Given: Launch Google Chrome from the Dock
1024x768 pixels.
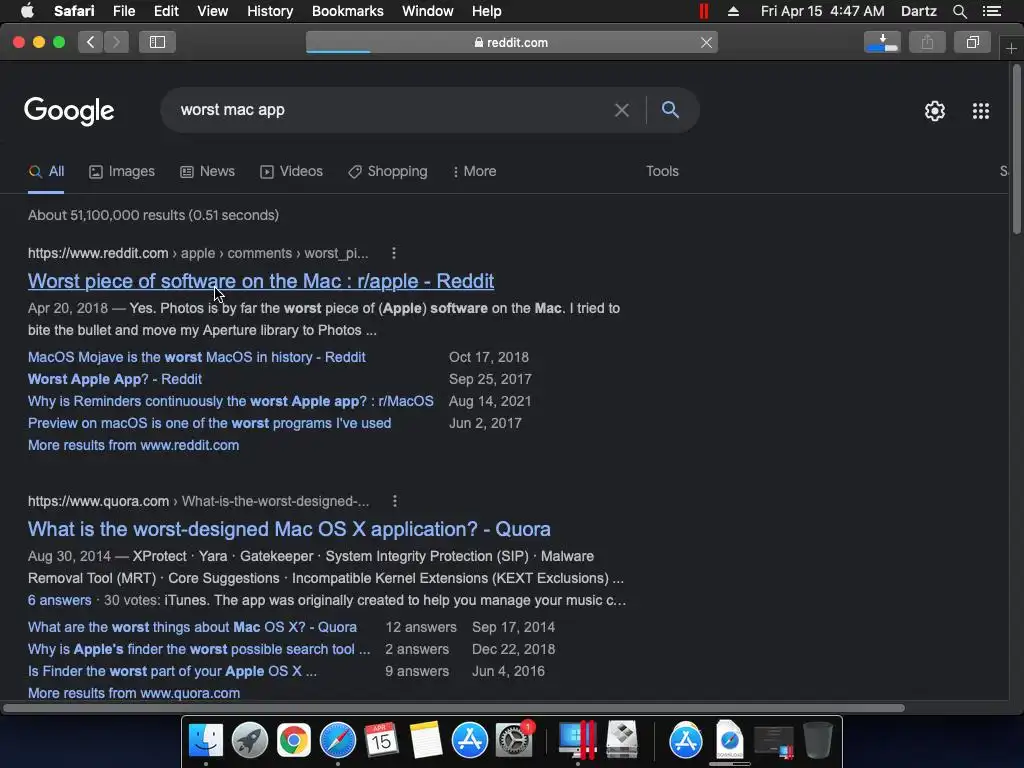Looking at the screenshot, I should pyautogui.click(x=293, y=740).
